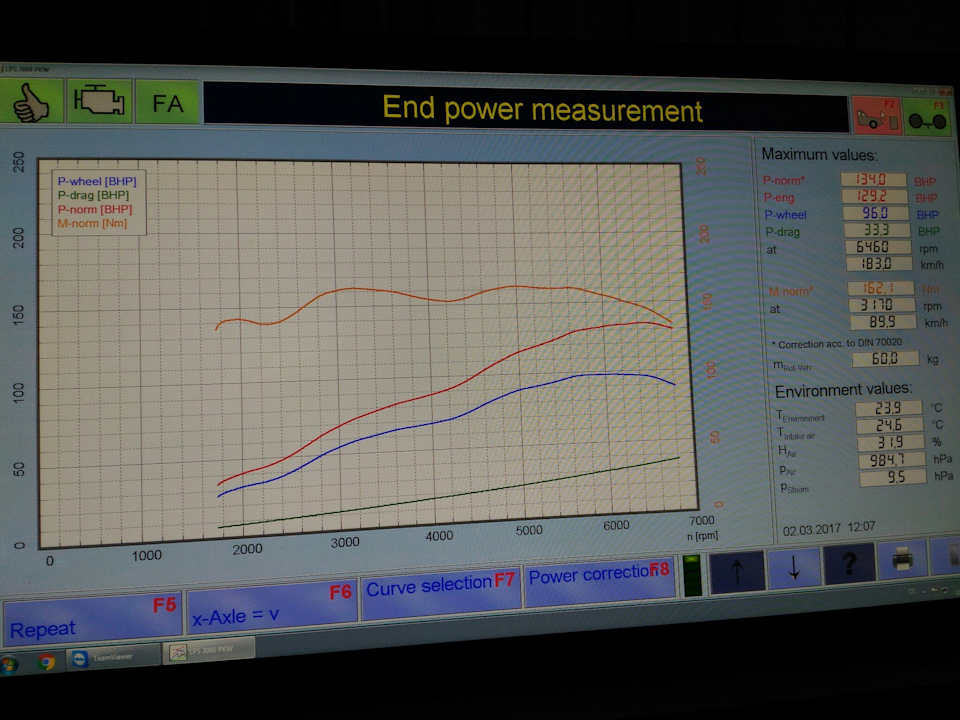960x720 pixels.
Task: Click the red F2 vehicle icon
Action: coord(876,115)
